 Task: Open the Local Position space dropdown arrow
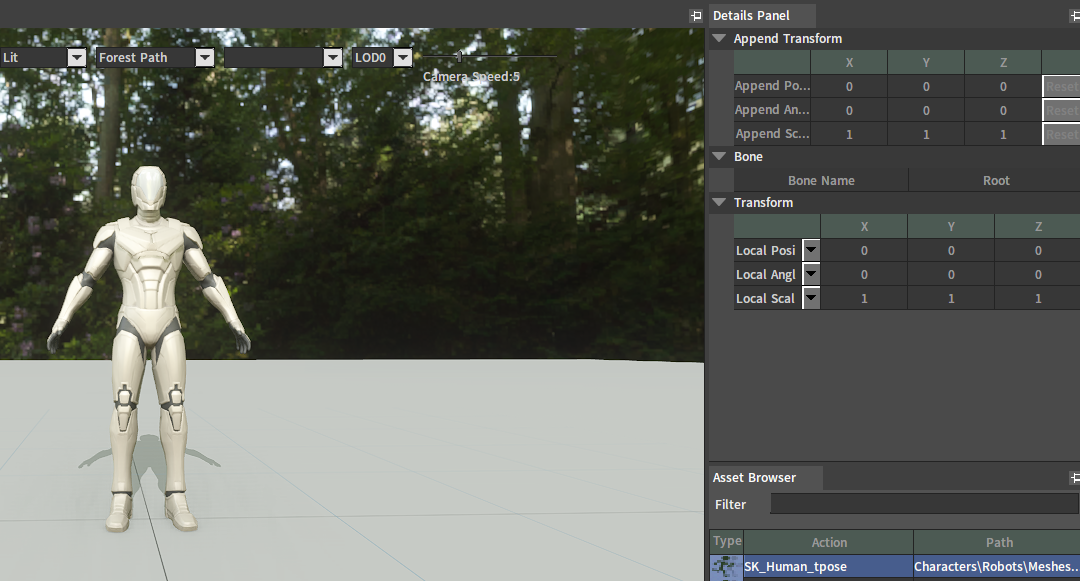[811, 250]
